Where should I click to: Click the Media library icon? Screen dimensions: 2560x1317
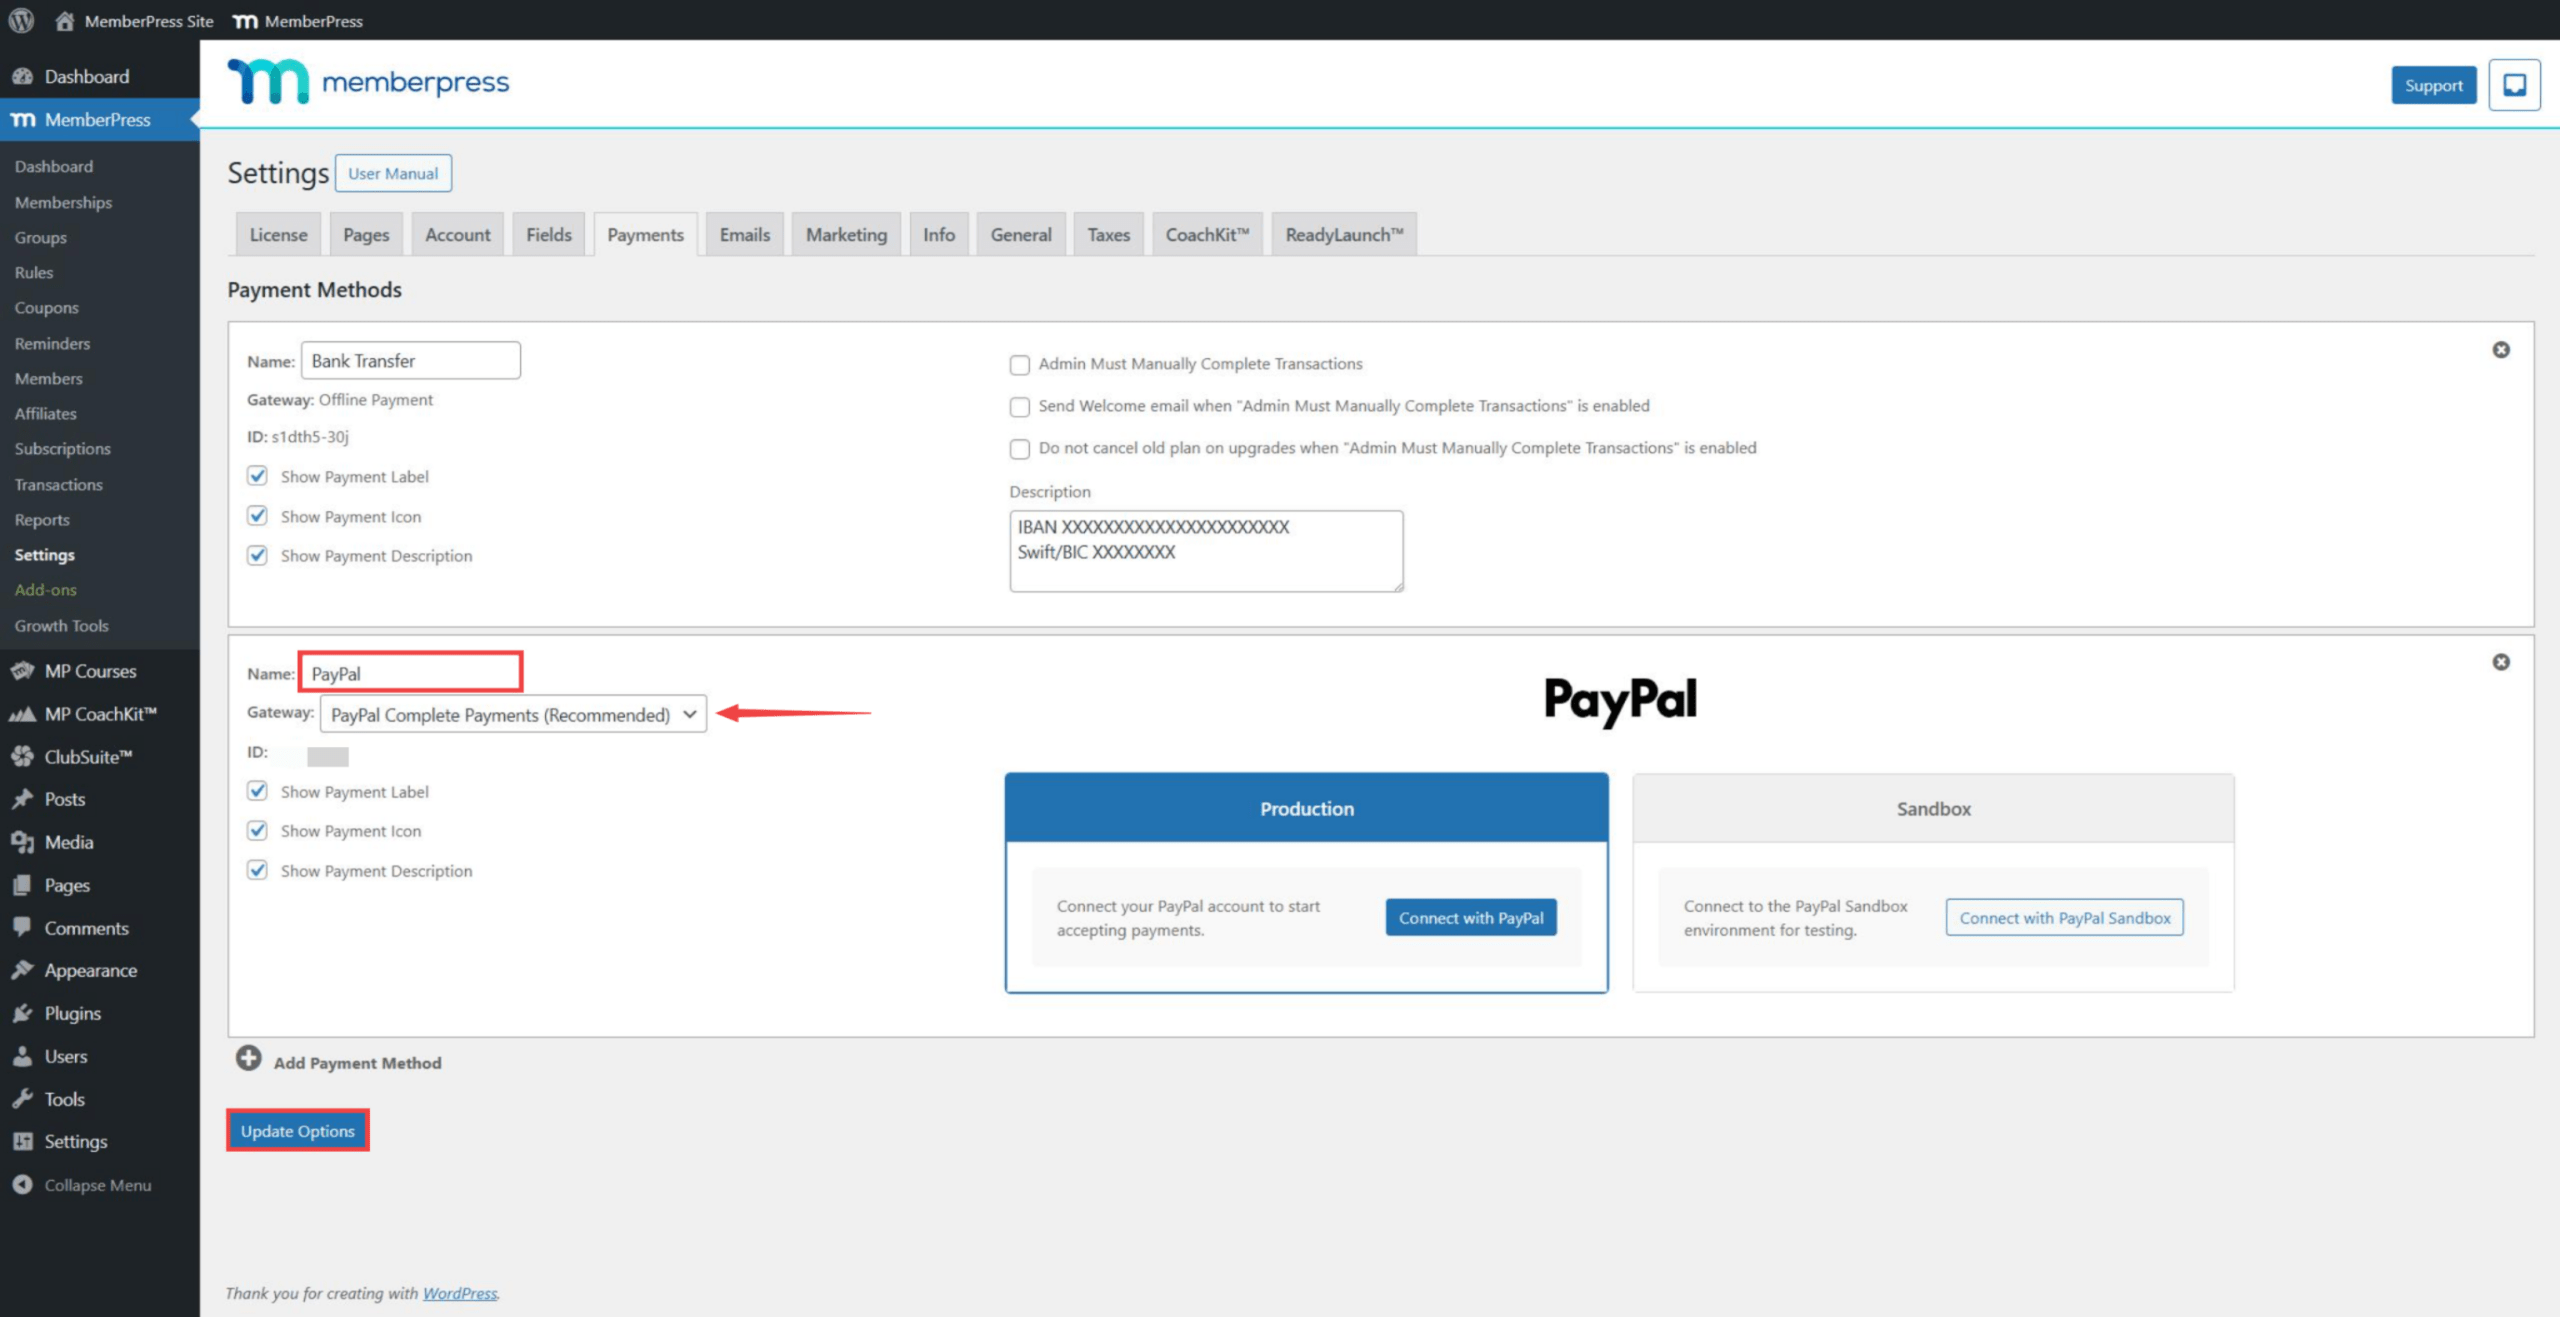click(x=24, y=842)
